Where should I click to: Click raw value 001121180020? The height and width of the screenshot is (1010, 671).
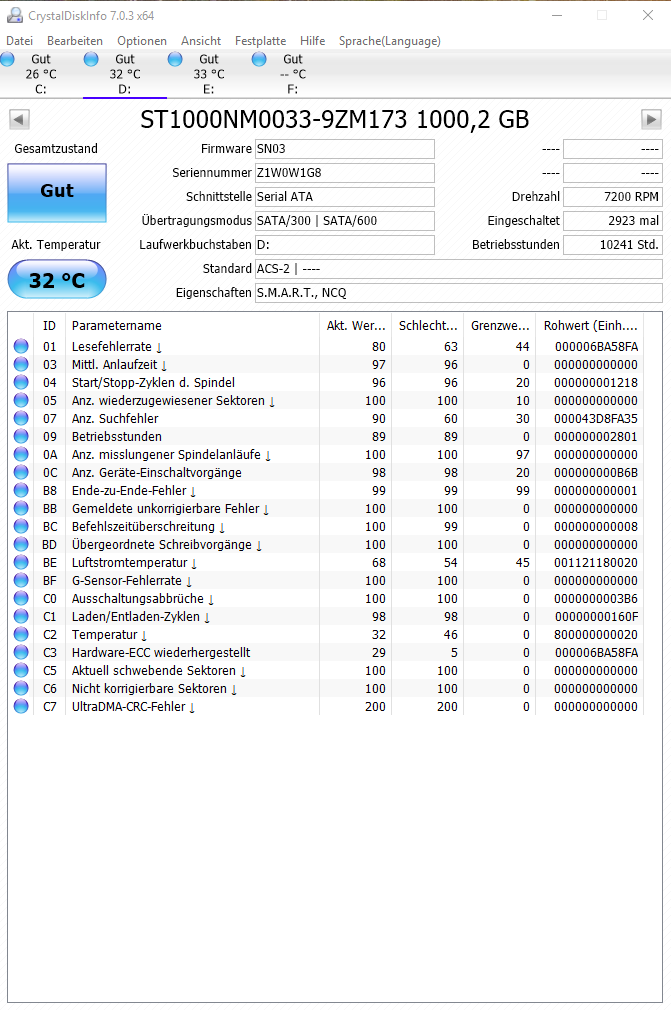(596, 563)
